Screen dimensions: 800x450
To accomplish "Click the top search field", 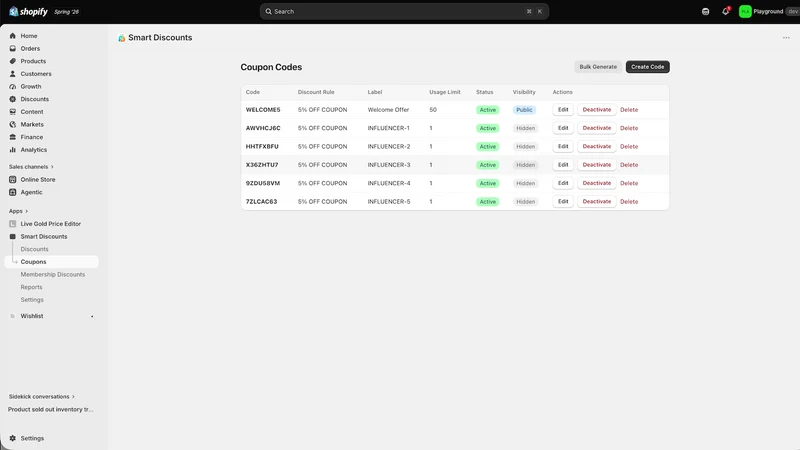I will point(404,11).
